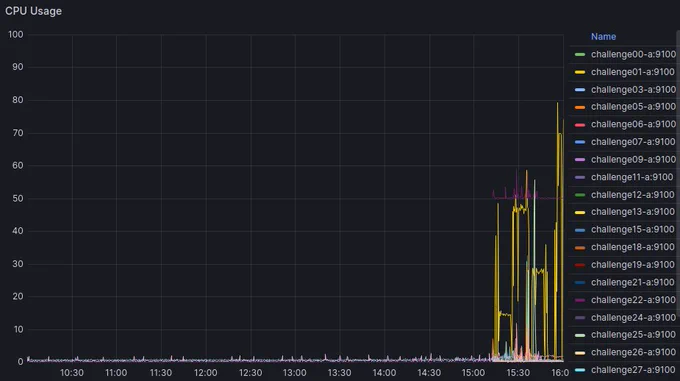
Task: Pick color for challenge12-a:9100 green swatch
Action: point(580,195)
